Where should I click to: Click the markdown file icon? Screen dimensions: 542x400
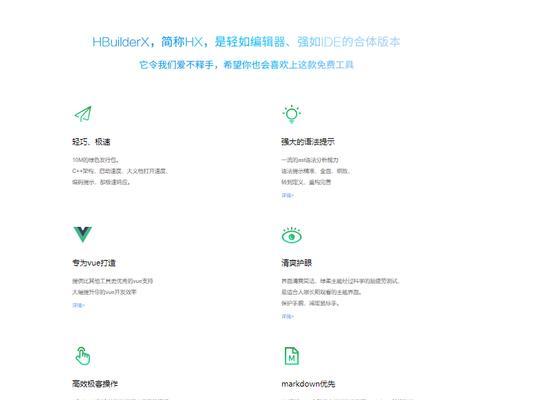[x=291, y=356]
